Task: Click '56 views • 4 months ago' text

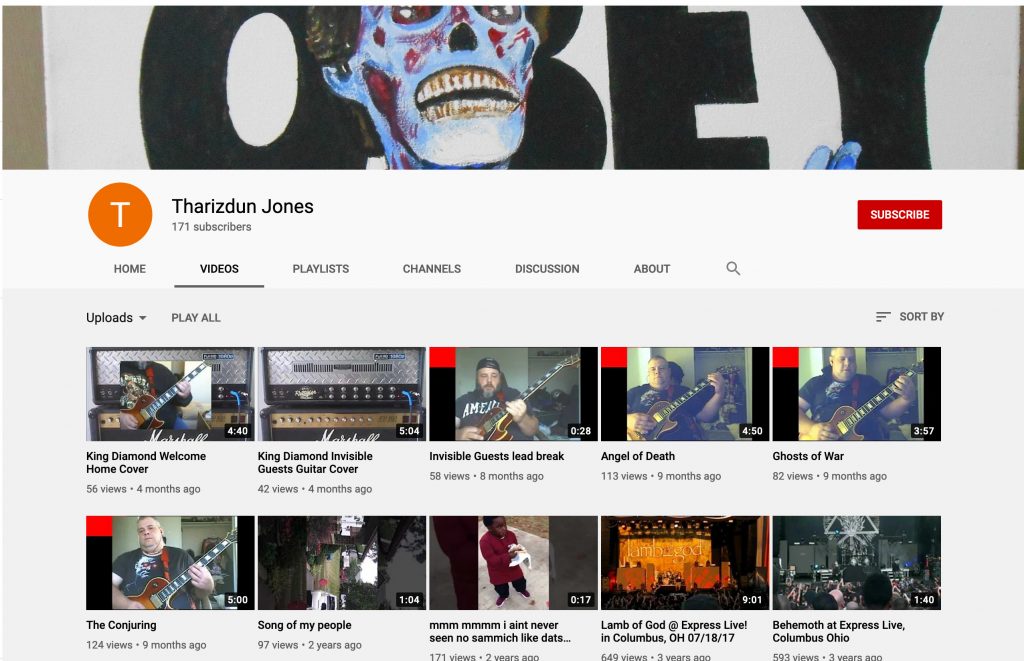Action: tap(143, 489)
